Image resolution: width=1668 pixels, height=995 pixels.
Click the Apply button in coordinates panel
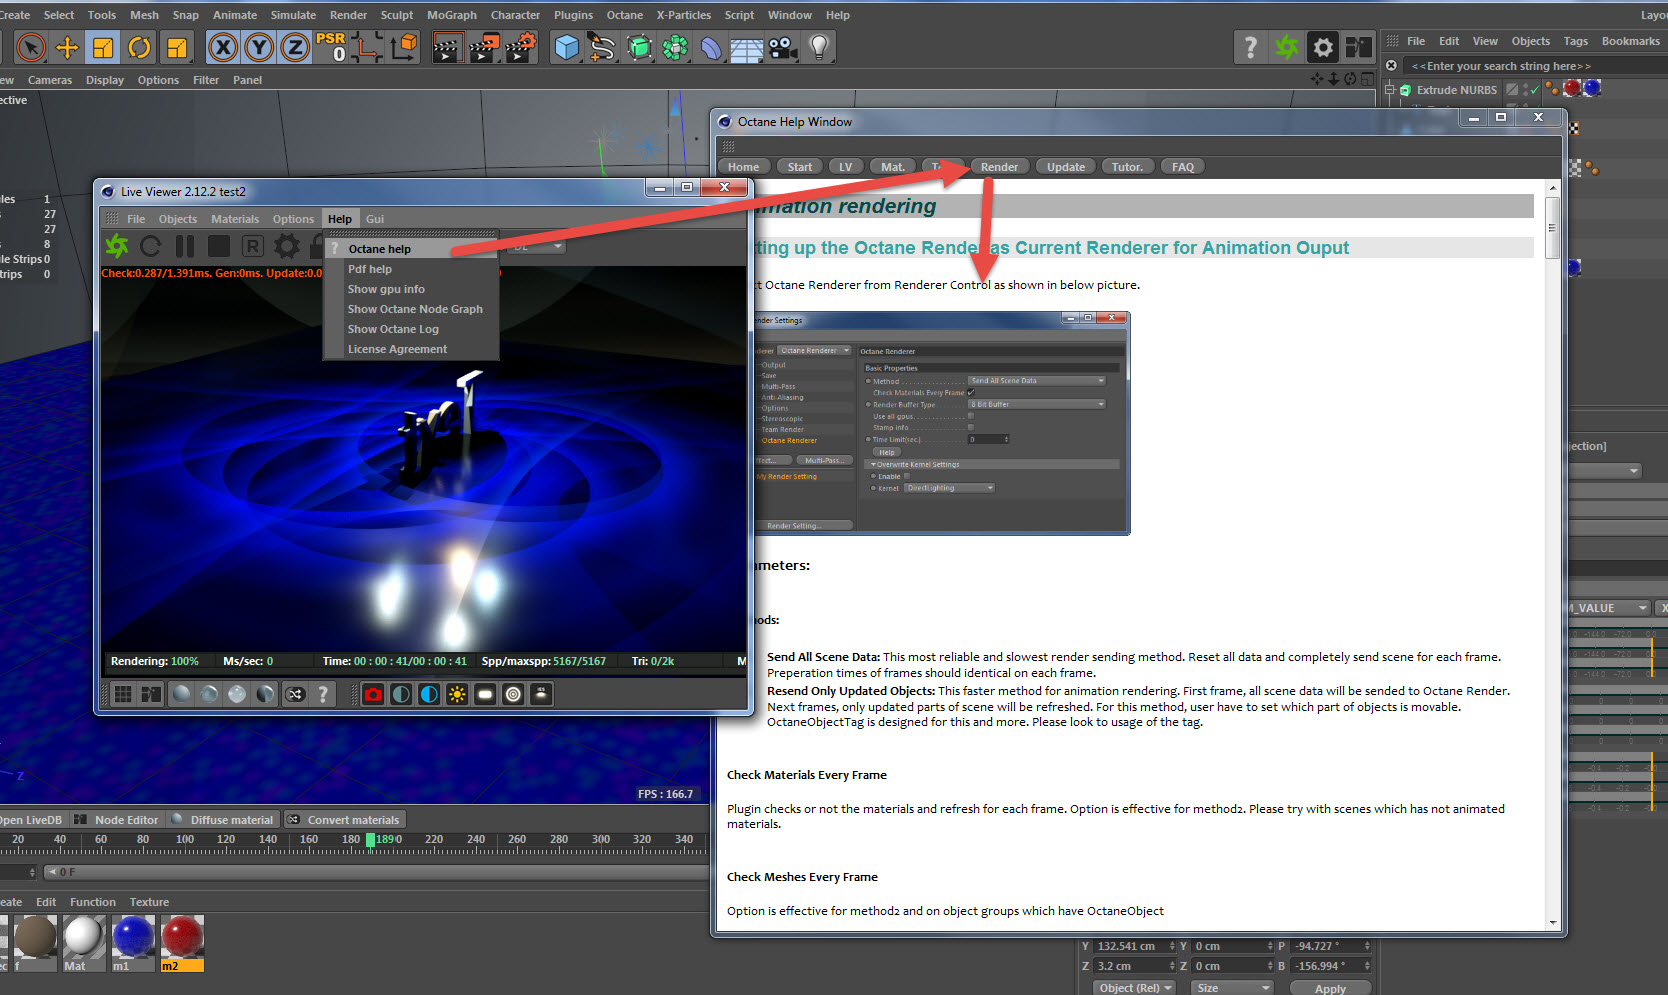click(1330, 988)
